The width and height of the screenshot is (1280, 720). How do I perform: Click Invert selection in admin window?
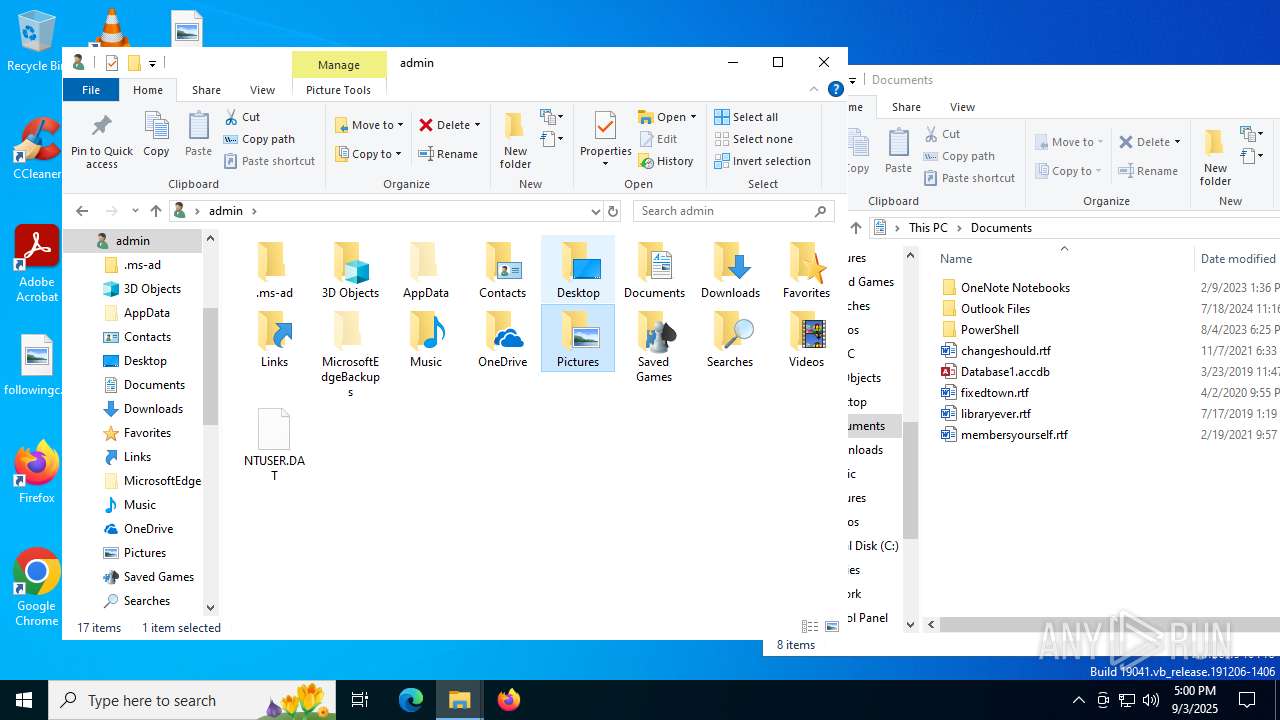762,161
